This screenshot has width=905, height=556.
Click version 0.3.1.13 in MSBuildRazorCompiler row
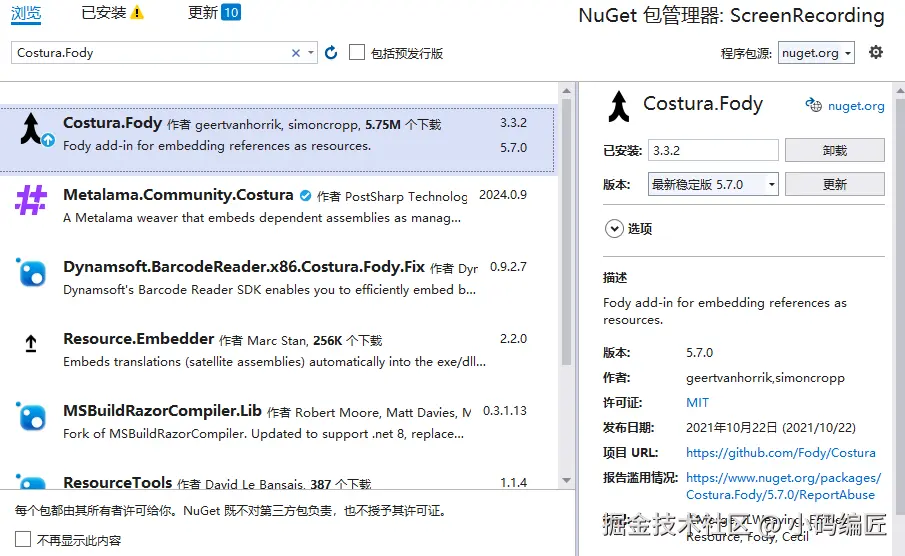point(505,411)
